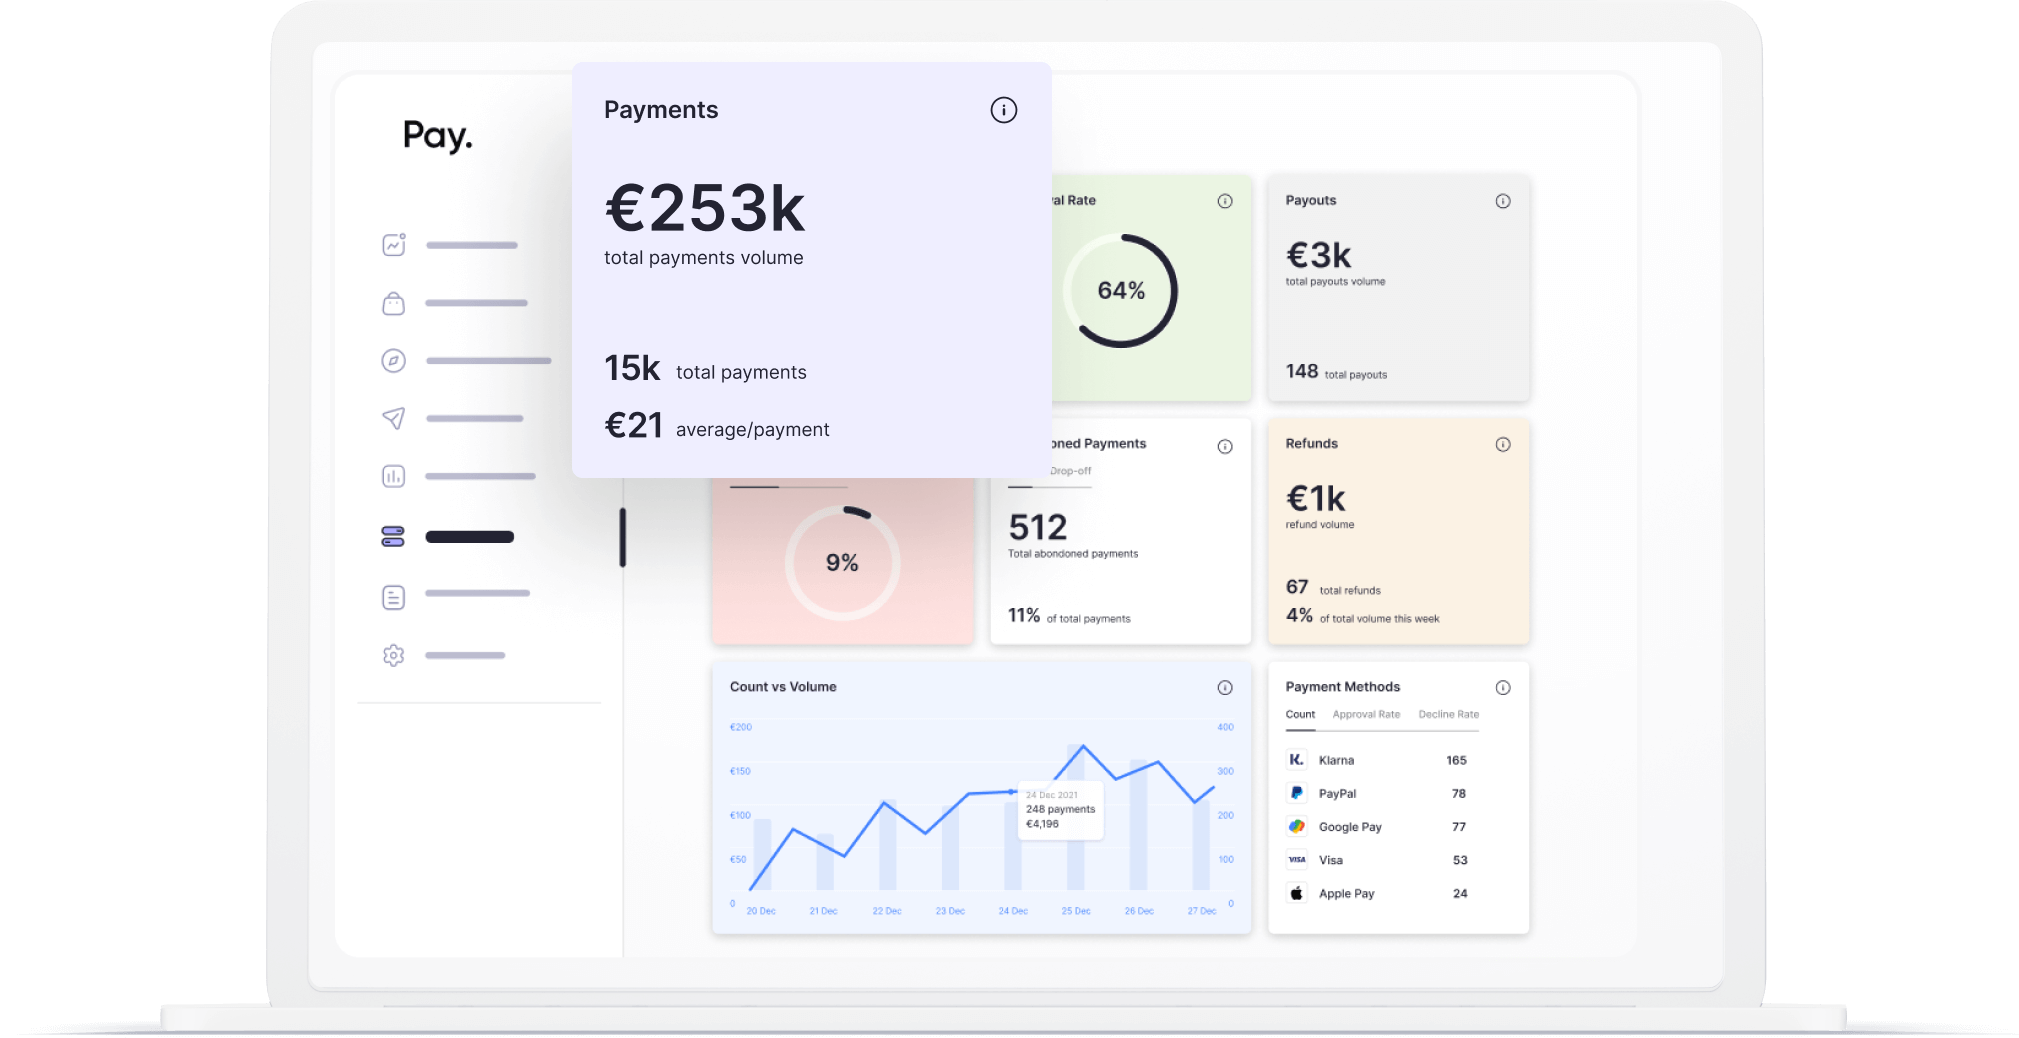Open the Decline Rate tab
Image resolution: width=2019 pixels, height=1038 pixels.
pyautogui.click(x=1448, y=714)
